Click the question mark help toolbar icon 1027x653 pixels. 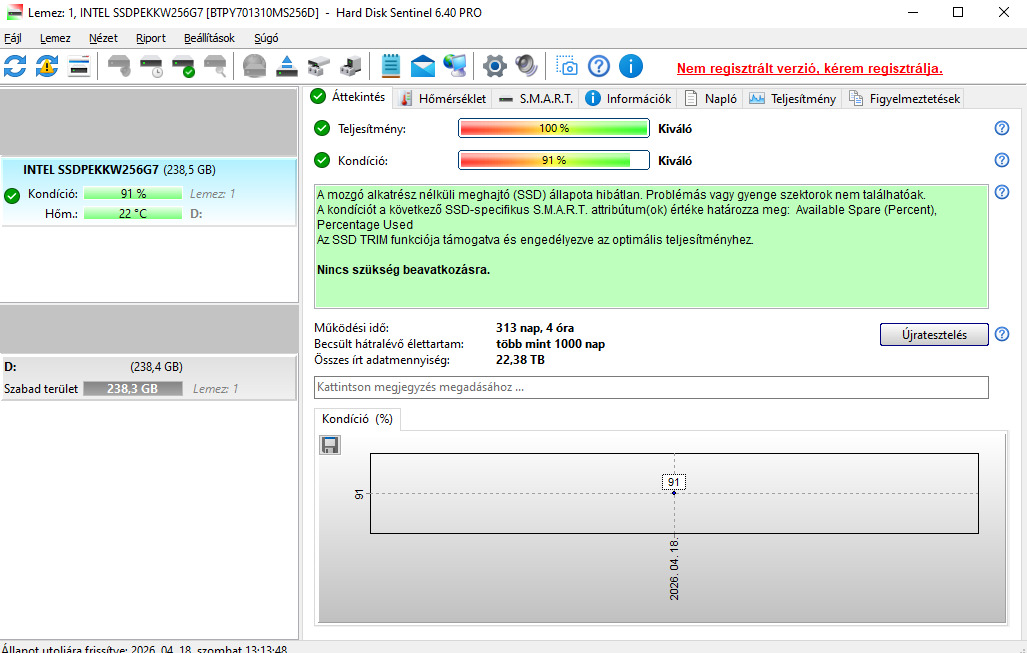tap(599, 66)
